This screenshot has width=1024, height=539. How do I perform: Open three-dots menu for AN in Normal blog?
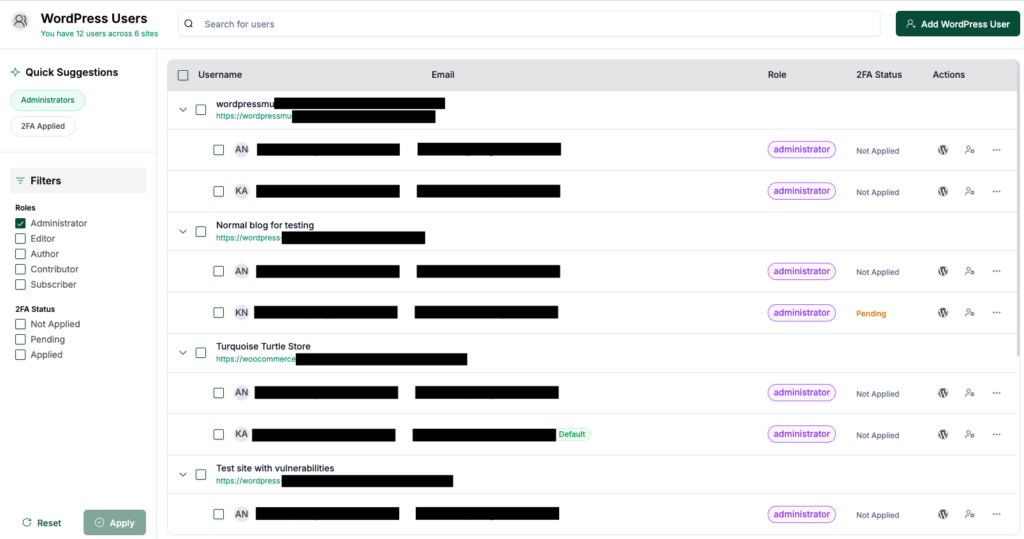coord(997,271)
